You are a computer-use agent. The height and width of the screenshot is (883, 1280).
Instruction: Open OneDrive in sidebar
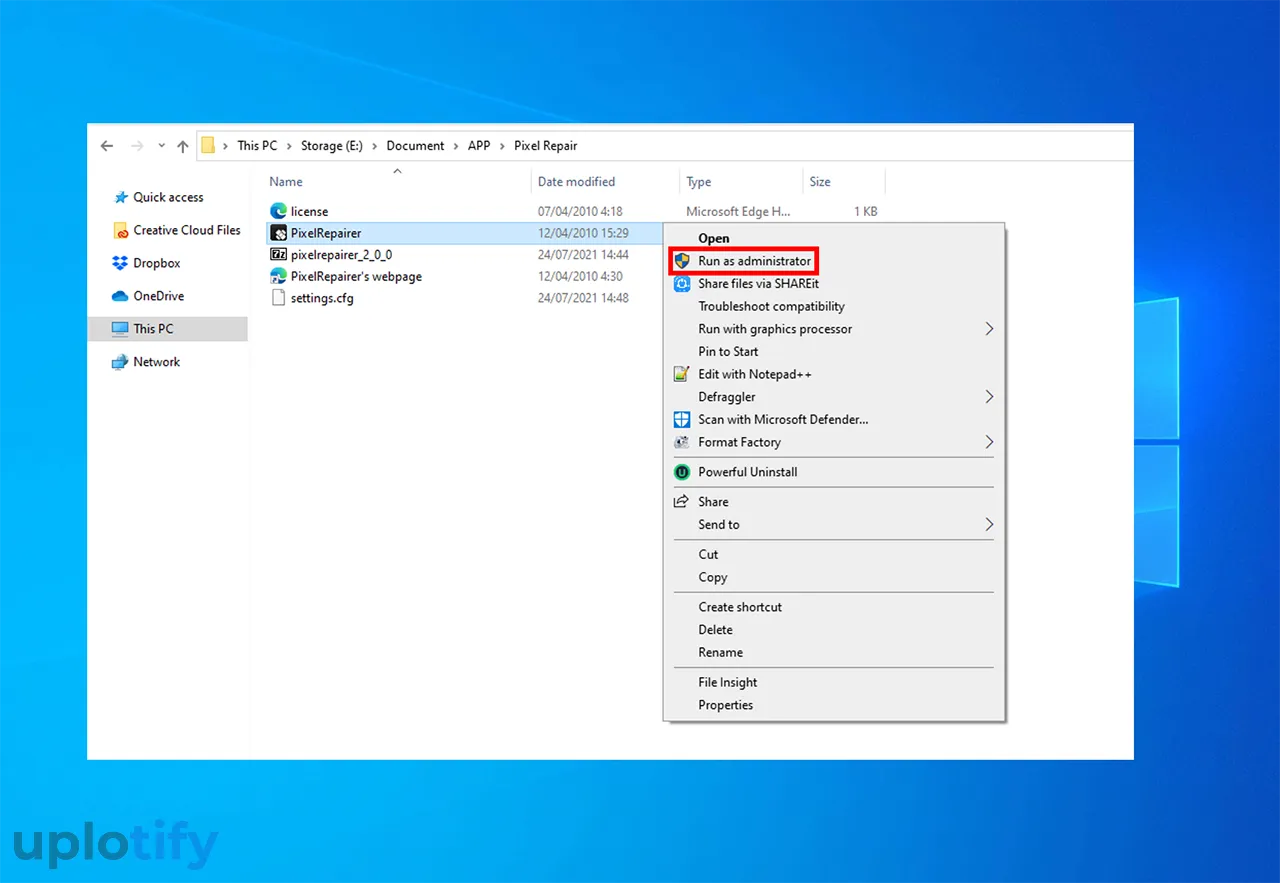tap(159, 296)
